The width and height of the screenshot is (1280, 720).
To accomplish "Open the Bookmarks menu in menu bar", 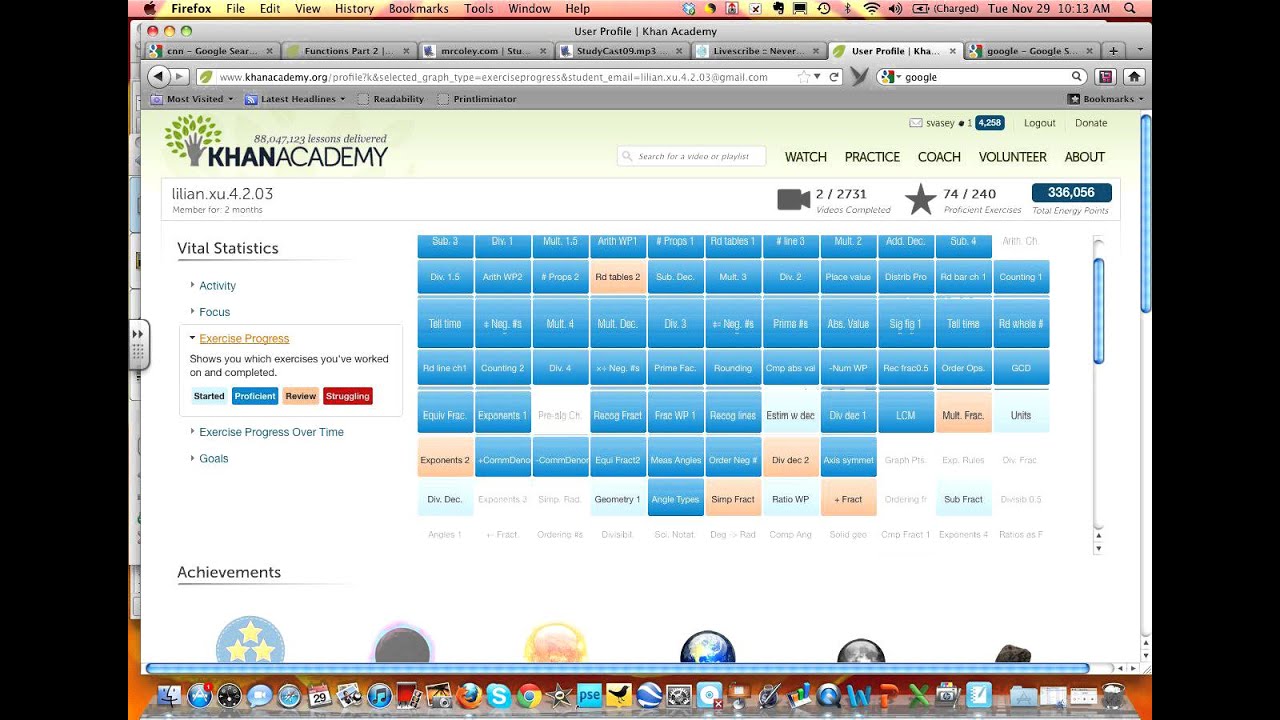I will tap(419, 8).
